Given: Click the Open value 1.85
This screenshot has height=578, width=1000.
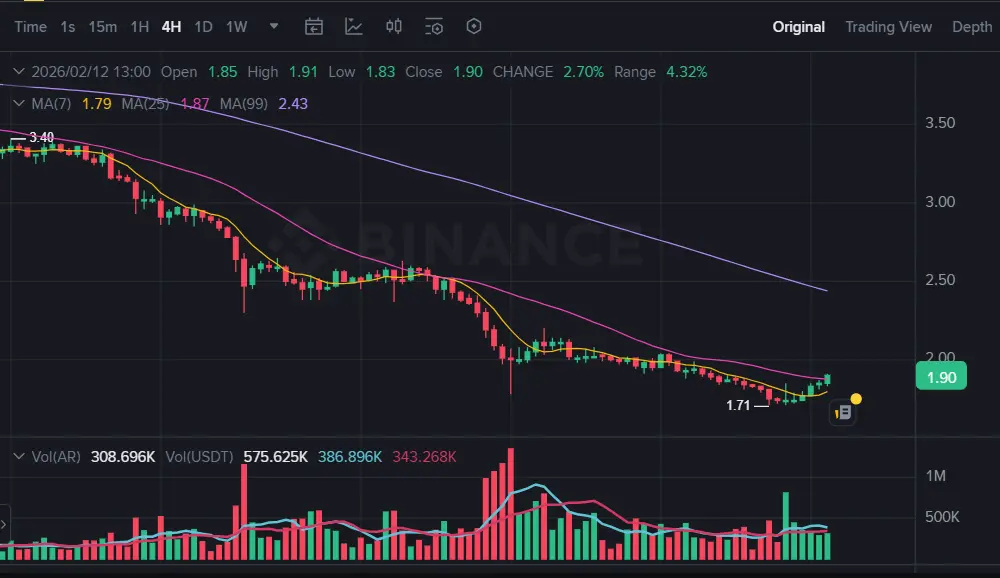Looking at the screenshot, I should pyautogui.click(x=223, y=72).
